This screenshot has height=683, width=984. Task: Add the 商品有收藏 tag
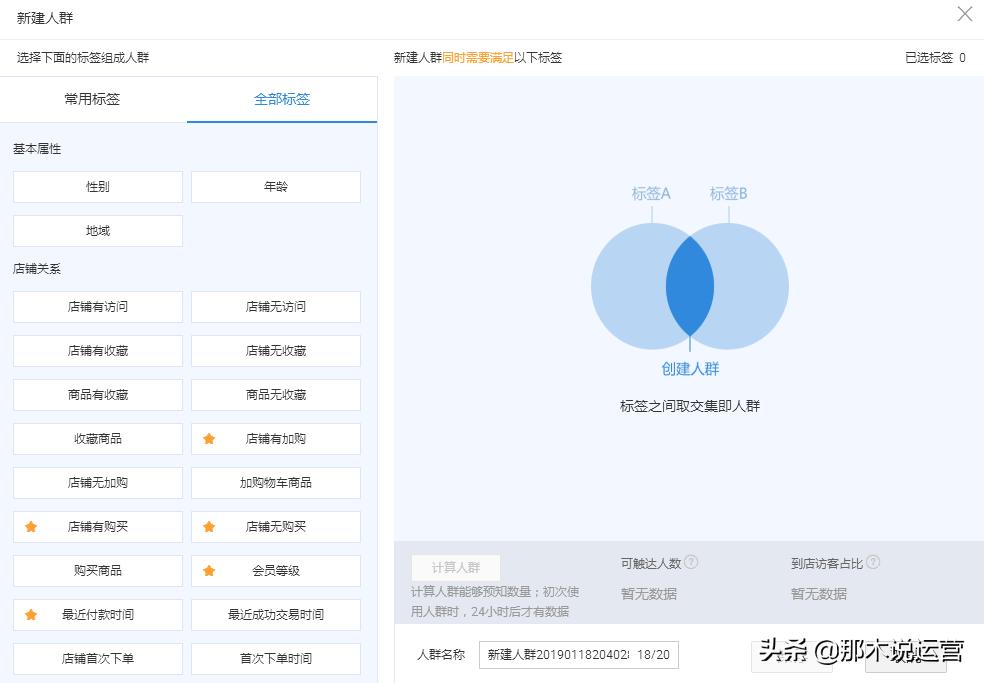[x=97, y=394]
